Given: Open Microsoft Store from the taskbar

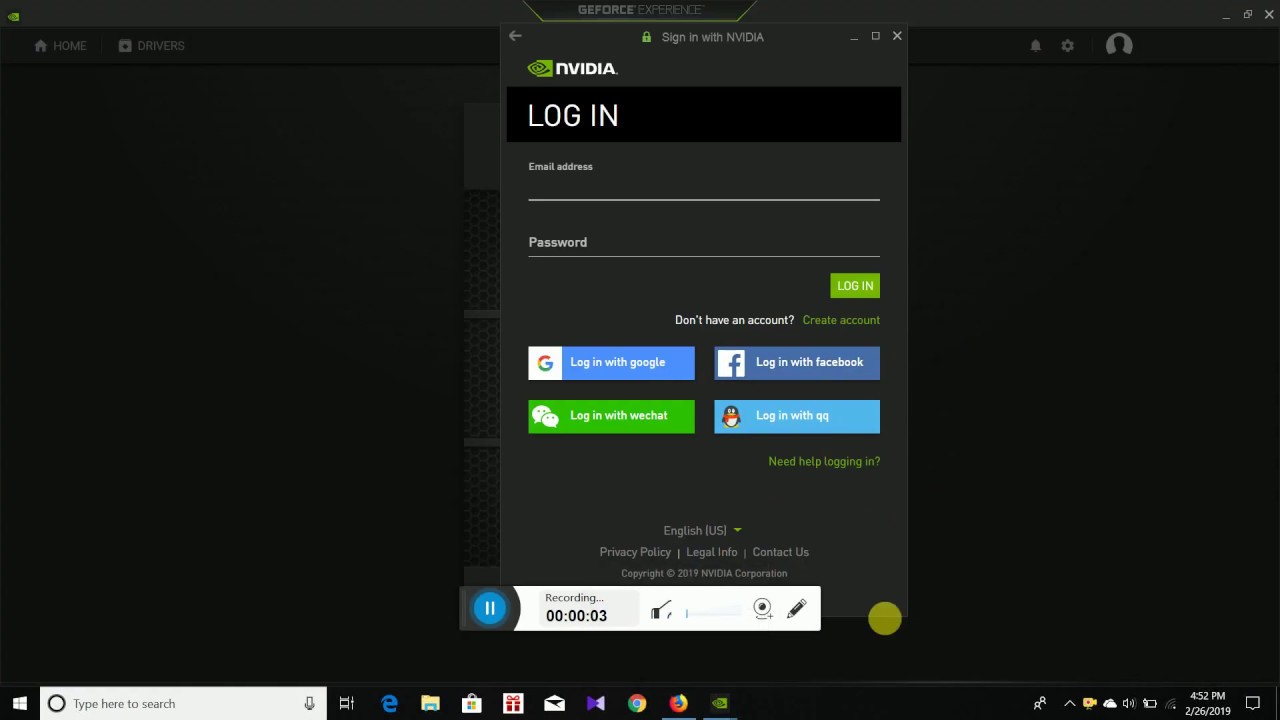Looking at the screenshot, I should pos(472,704).
